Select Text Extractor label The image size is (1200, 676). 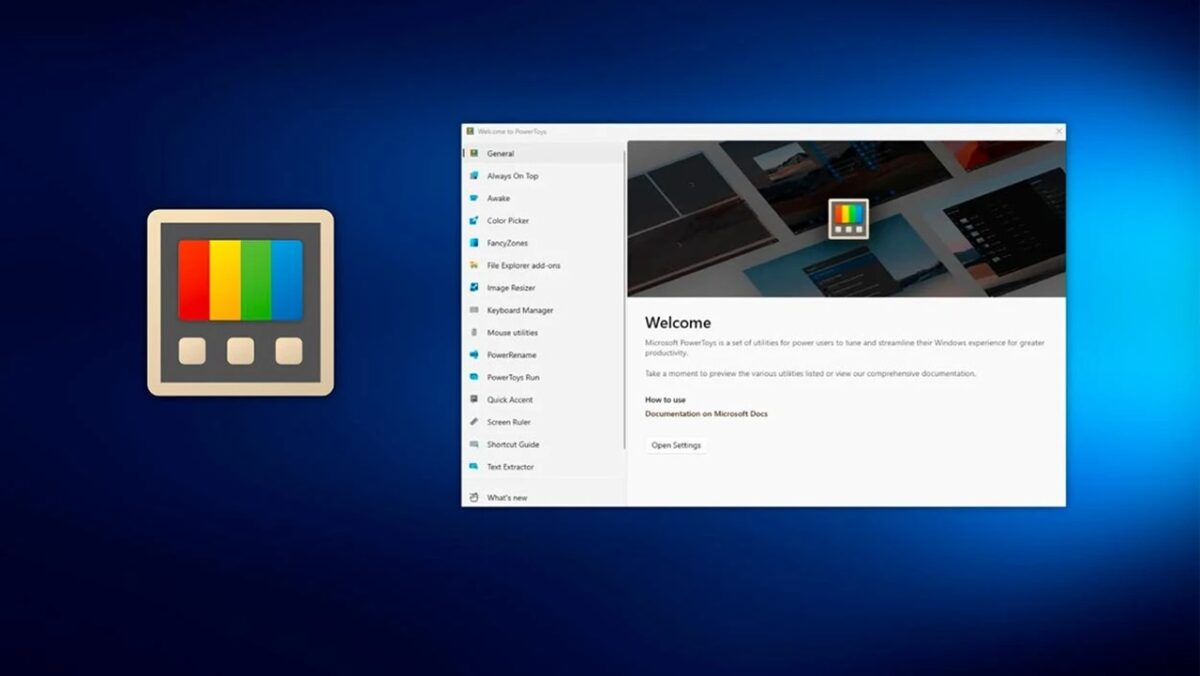[511, 467]
